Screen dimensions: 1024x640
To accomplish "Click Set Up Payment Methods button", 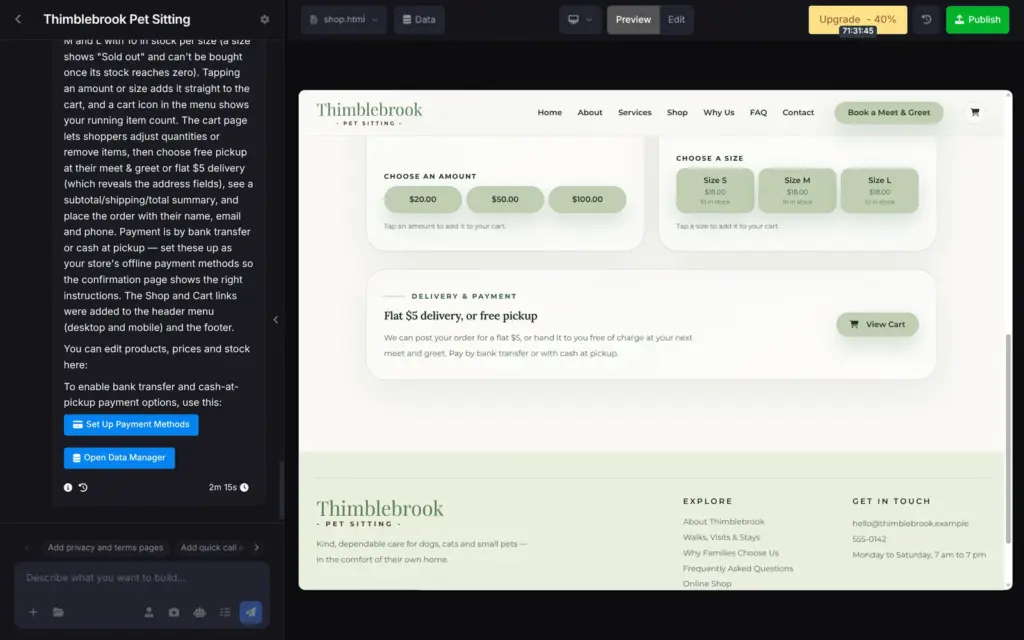I will 131,424.
